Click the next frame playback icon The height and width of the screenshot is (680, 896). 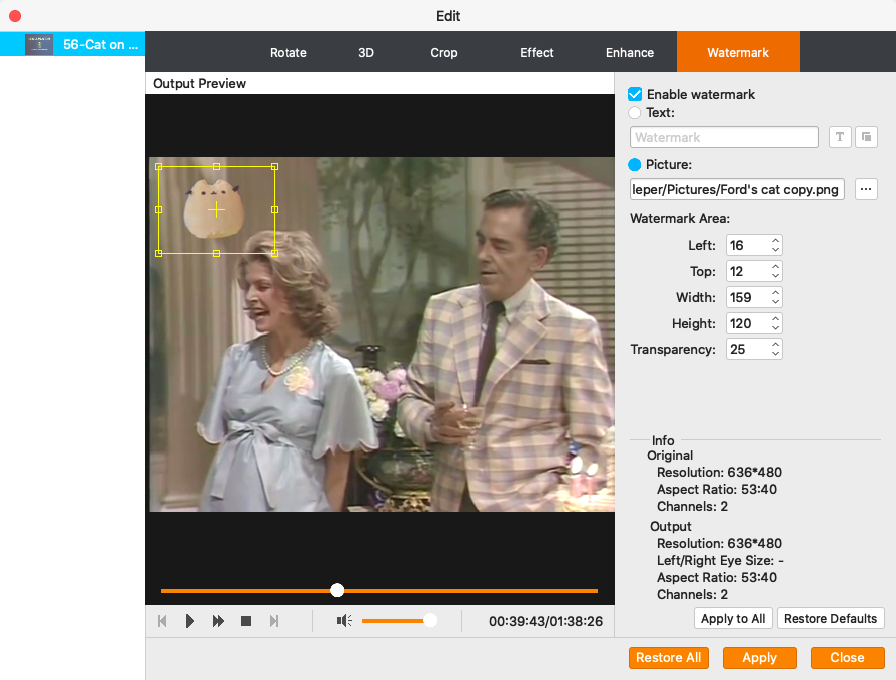[x=274, y=621]
